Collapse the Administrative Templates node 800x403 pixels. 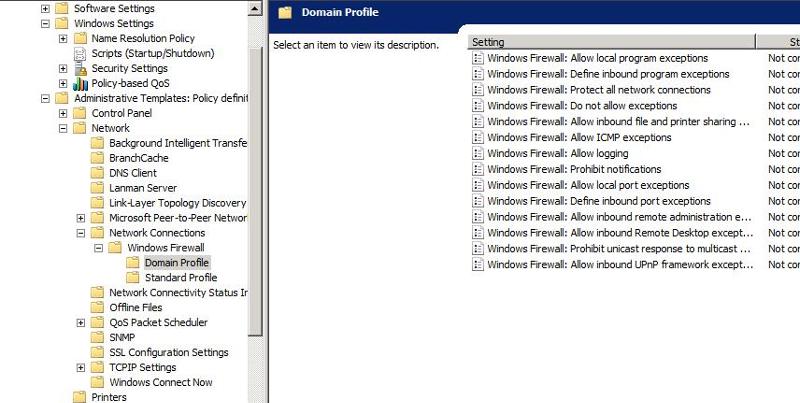tap(45, 98)
